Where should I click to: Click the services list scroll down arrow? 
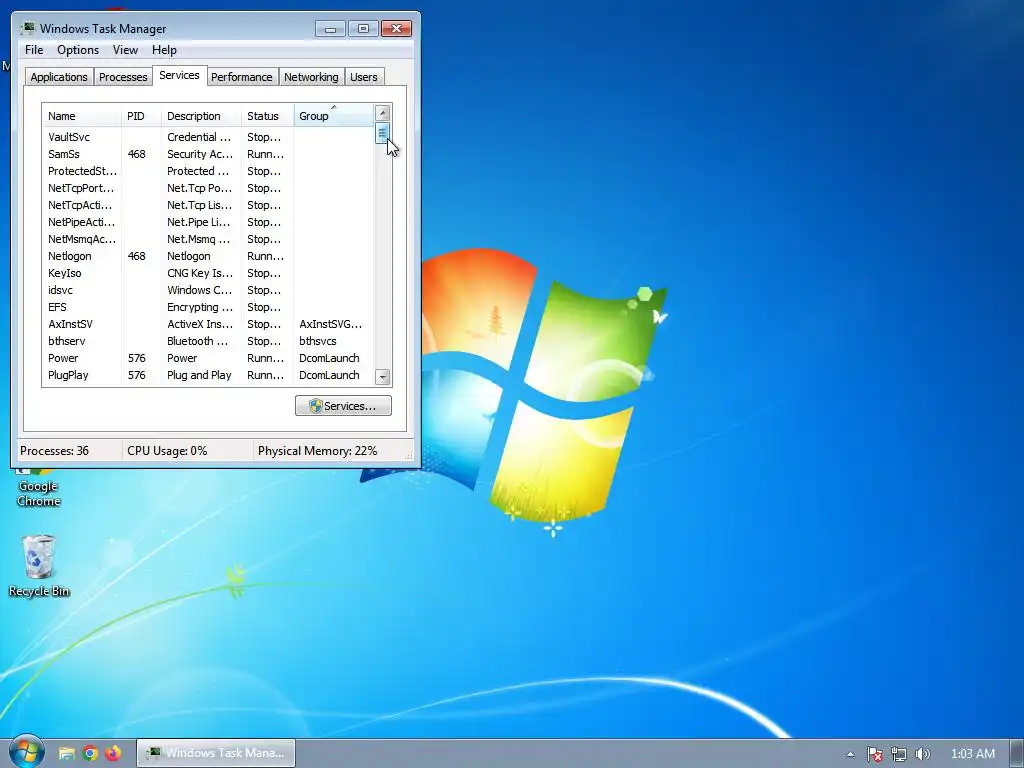(383, 377)
